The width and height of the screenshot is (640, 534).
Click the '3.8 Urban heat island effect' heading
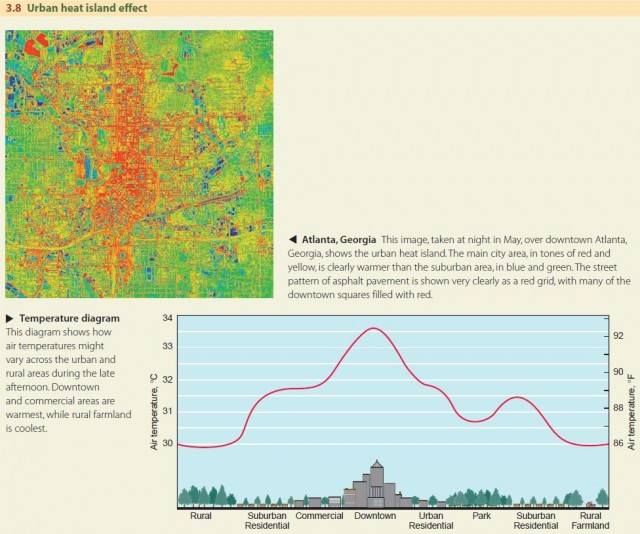(x=77, y=8)
